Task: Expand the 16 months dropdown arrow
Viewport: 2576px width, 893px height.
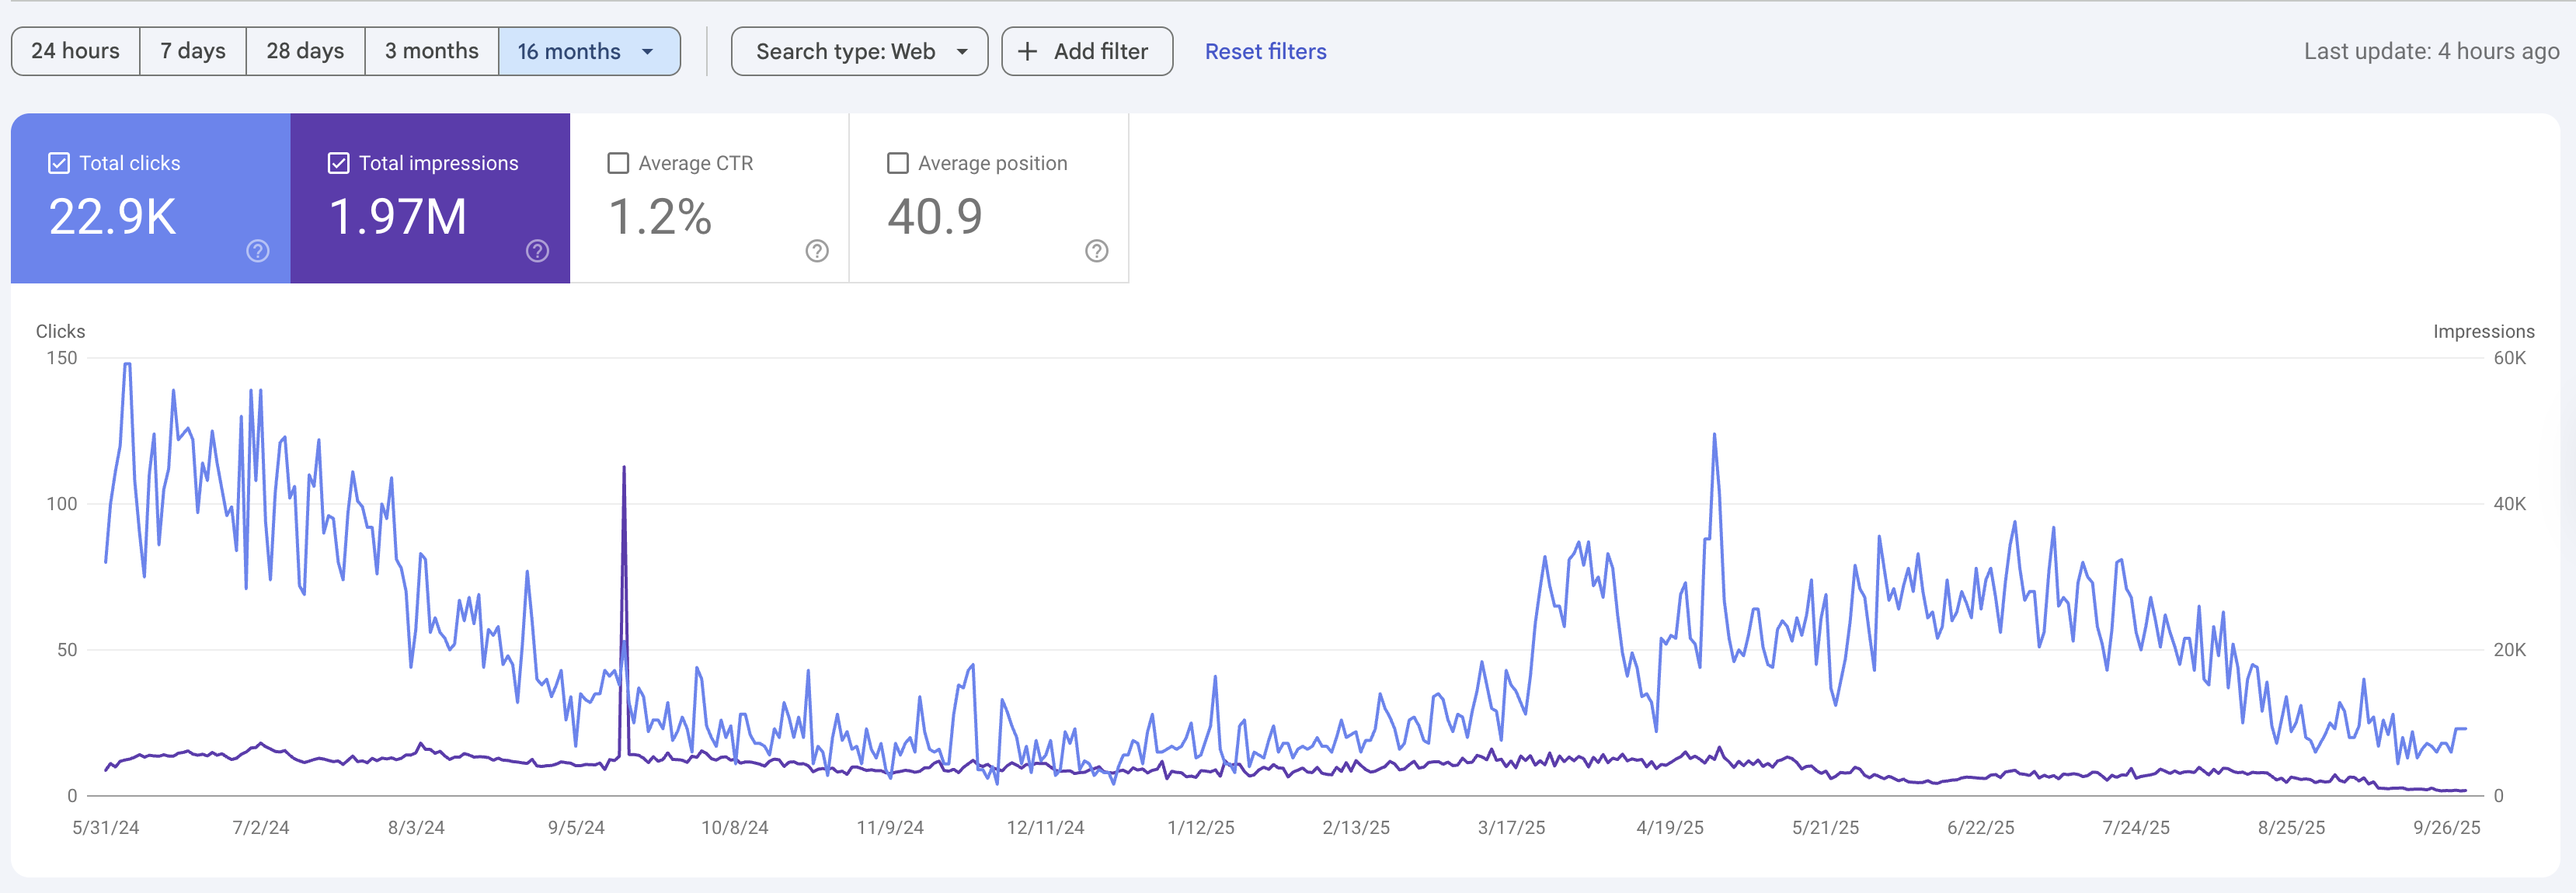Action: (648, 52)
